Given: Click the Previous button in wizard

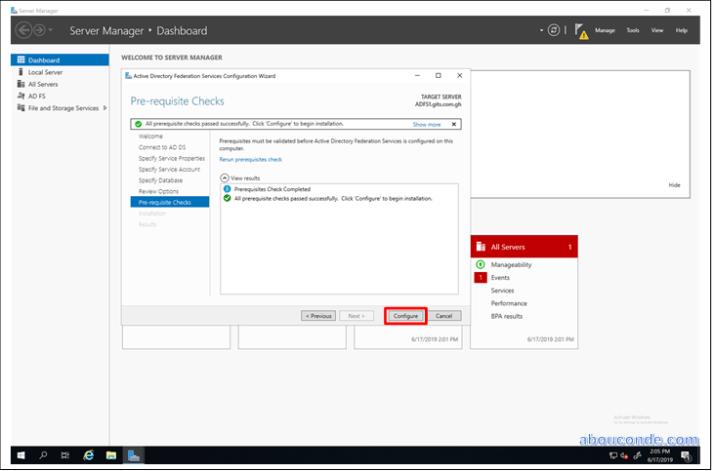Looking at the screenshot, I should (x=318, y=315).
